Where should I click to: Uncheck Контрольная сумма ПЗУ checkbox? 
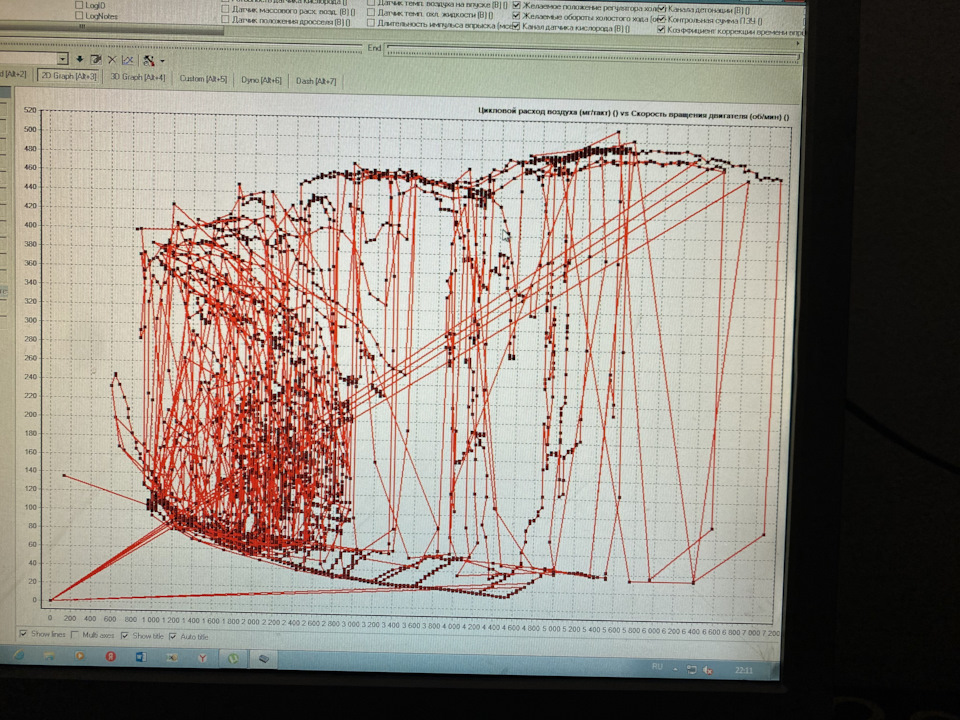point(661,20)
